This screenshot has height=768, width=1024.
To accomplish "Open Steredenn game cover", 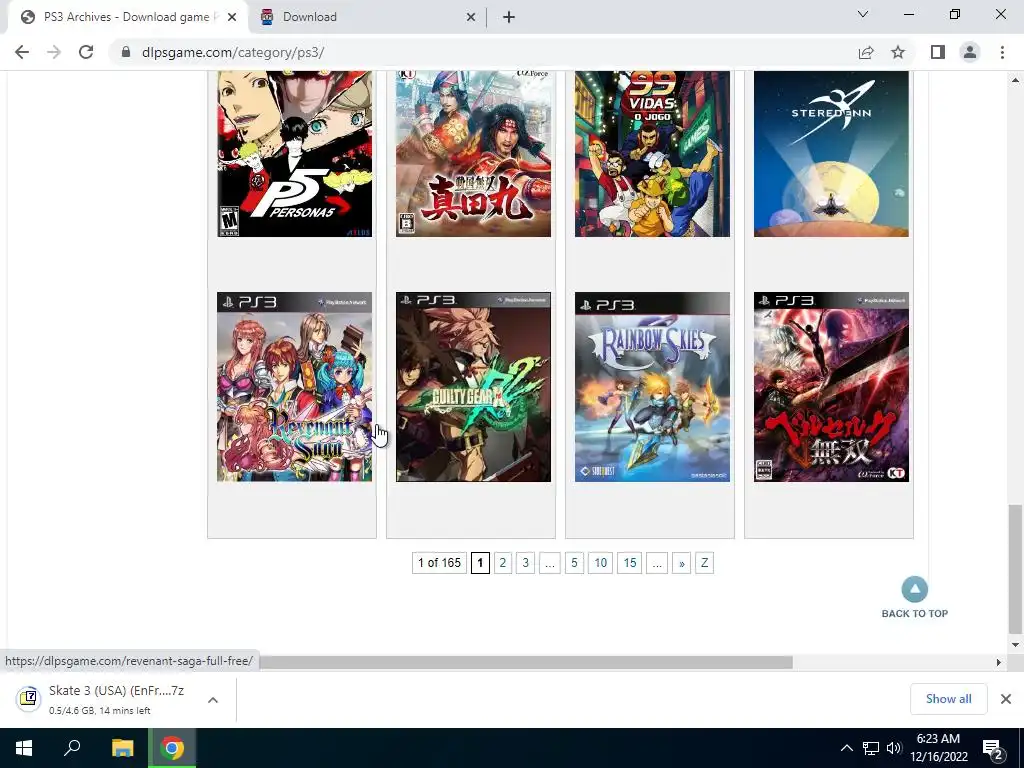I will tap(831, 154).
